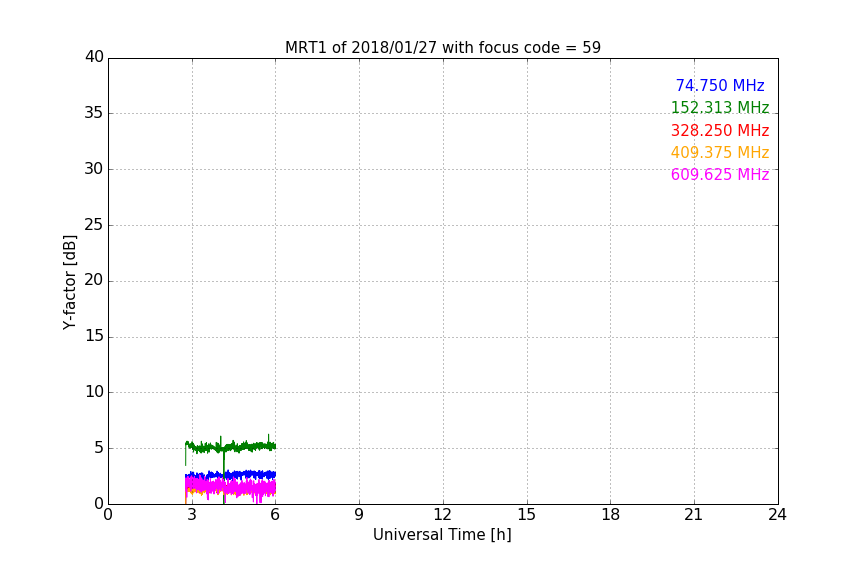The image size is (864, 576).
Task: Click the 'Universal Time [h]' axis label
Action: coord(442,535)
